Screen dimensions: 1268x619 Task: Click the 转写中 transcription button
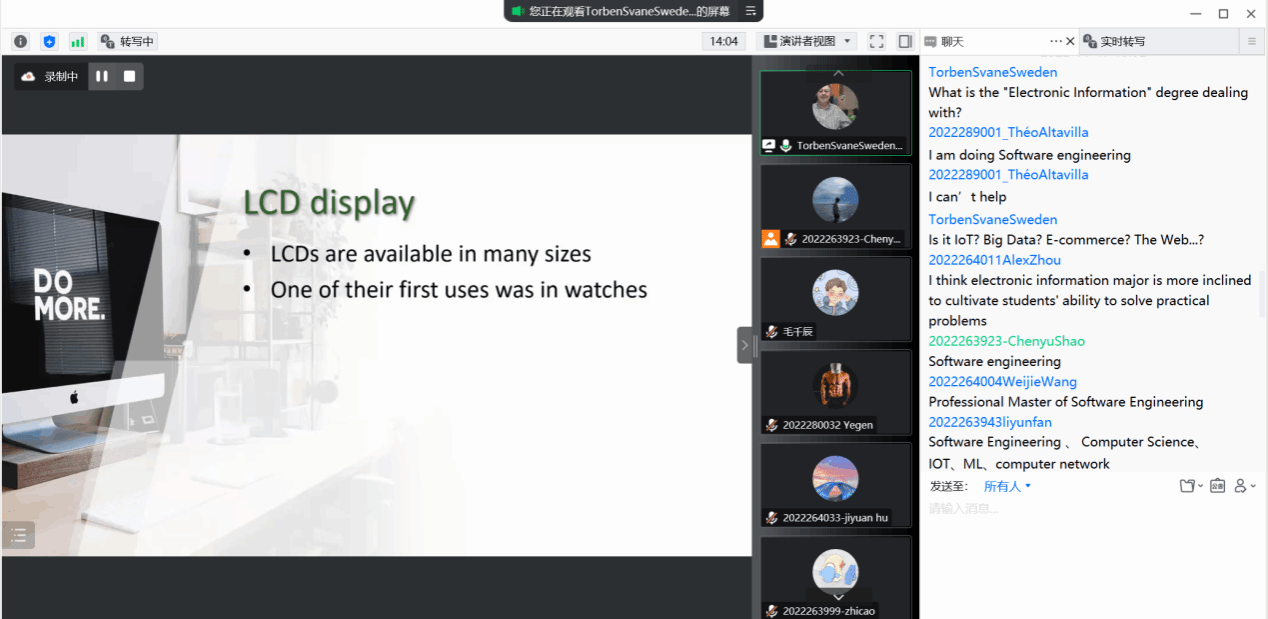pyautogui.click(x=128, y=42)
